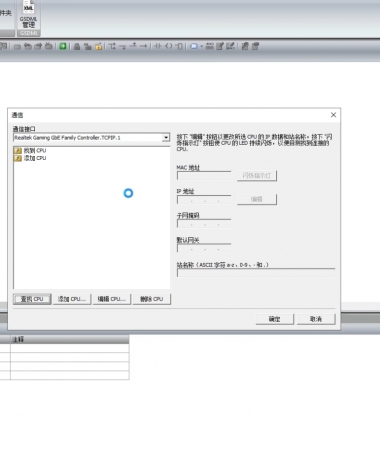380x450 pixels.
Task: Open the 通信接口 adapter dropdown
Action: [x=166, y=137]
